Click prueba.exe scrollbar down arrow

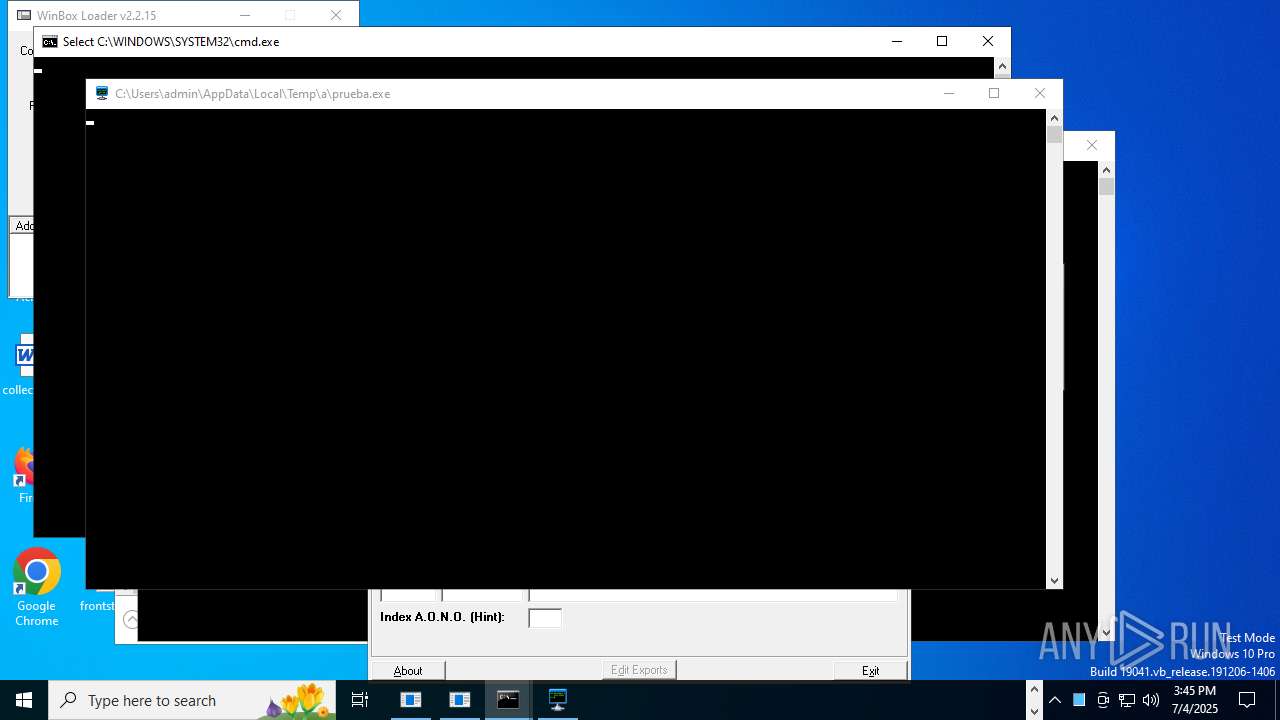[x=1054, y=580]
